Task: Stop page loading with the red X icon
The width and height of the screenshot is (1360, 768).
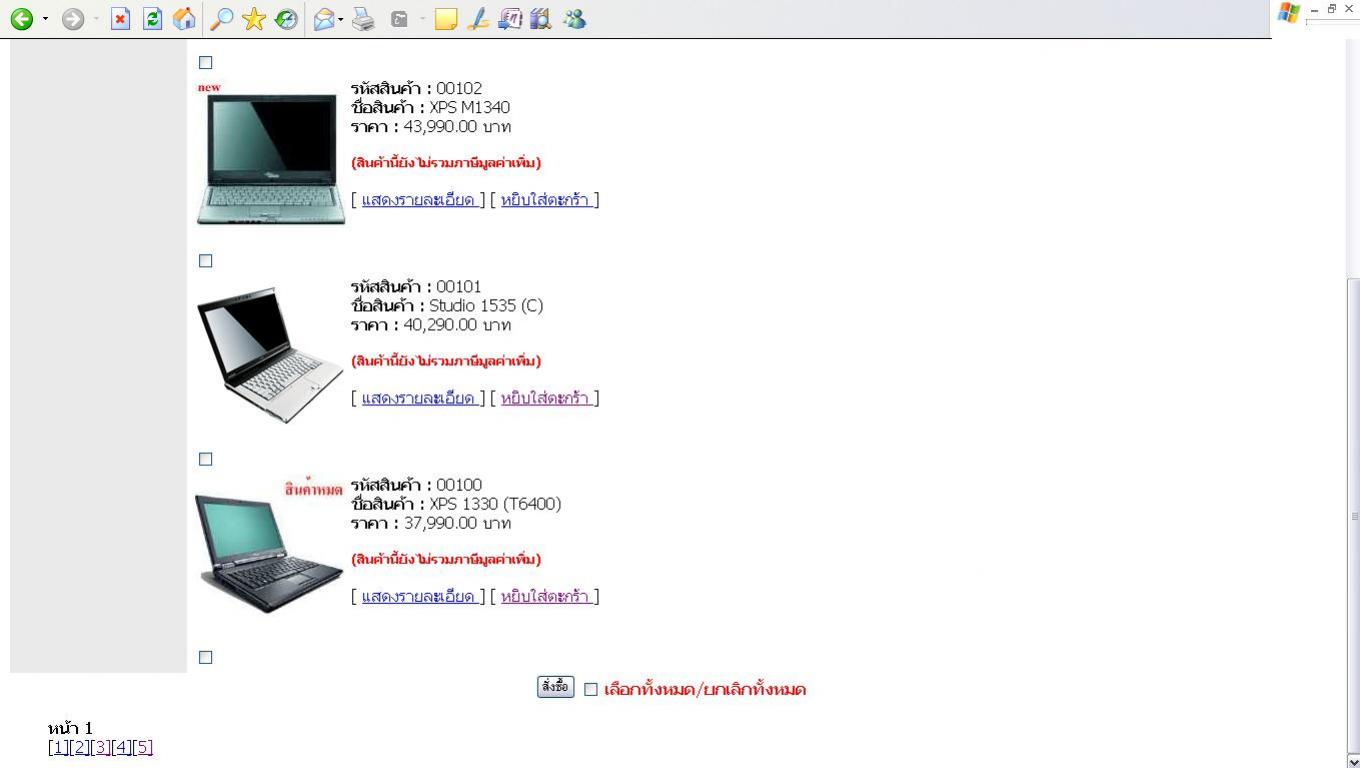Action: pyautogui.click(x=120, y=19)
